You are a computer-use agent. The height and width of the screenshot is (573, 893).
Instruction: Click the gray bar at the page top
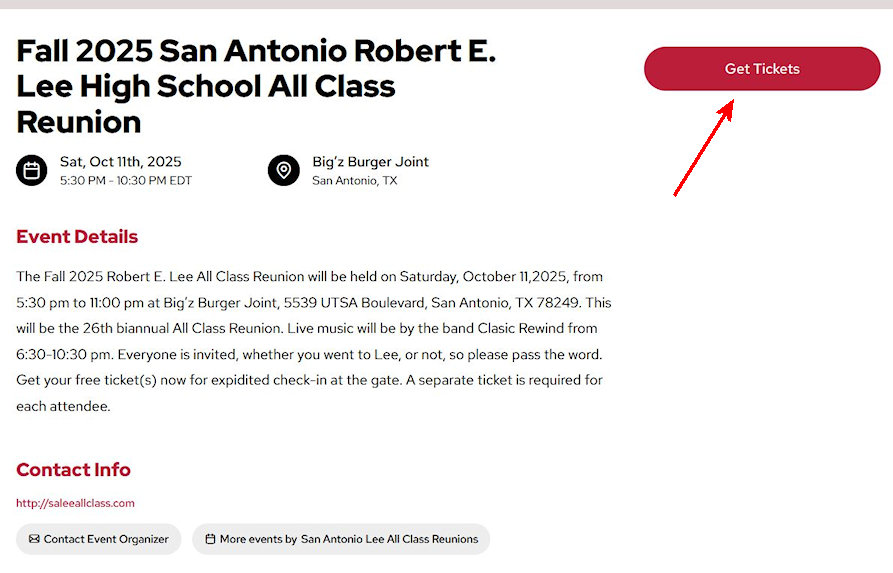(x=446, y=4)
